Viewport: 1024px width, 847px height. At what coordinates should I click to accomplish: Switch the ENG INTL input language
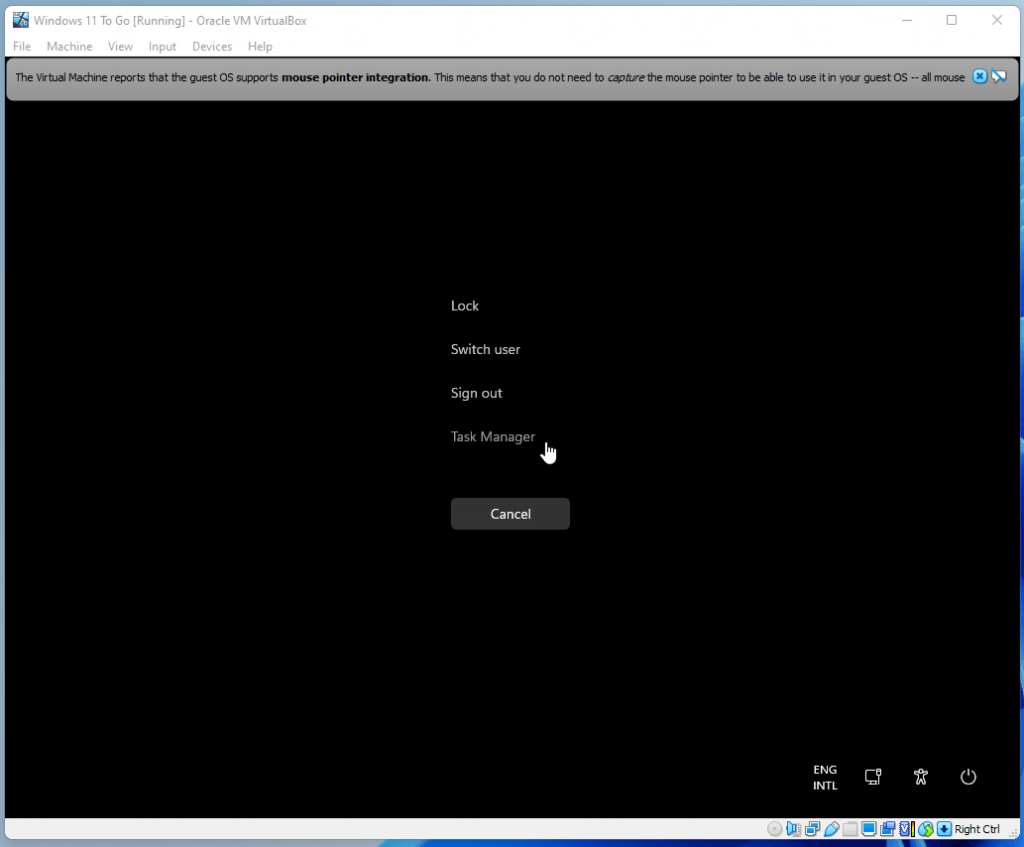[x=825, y=777]
